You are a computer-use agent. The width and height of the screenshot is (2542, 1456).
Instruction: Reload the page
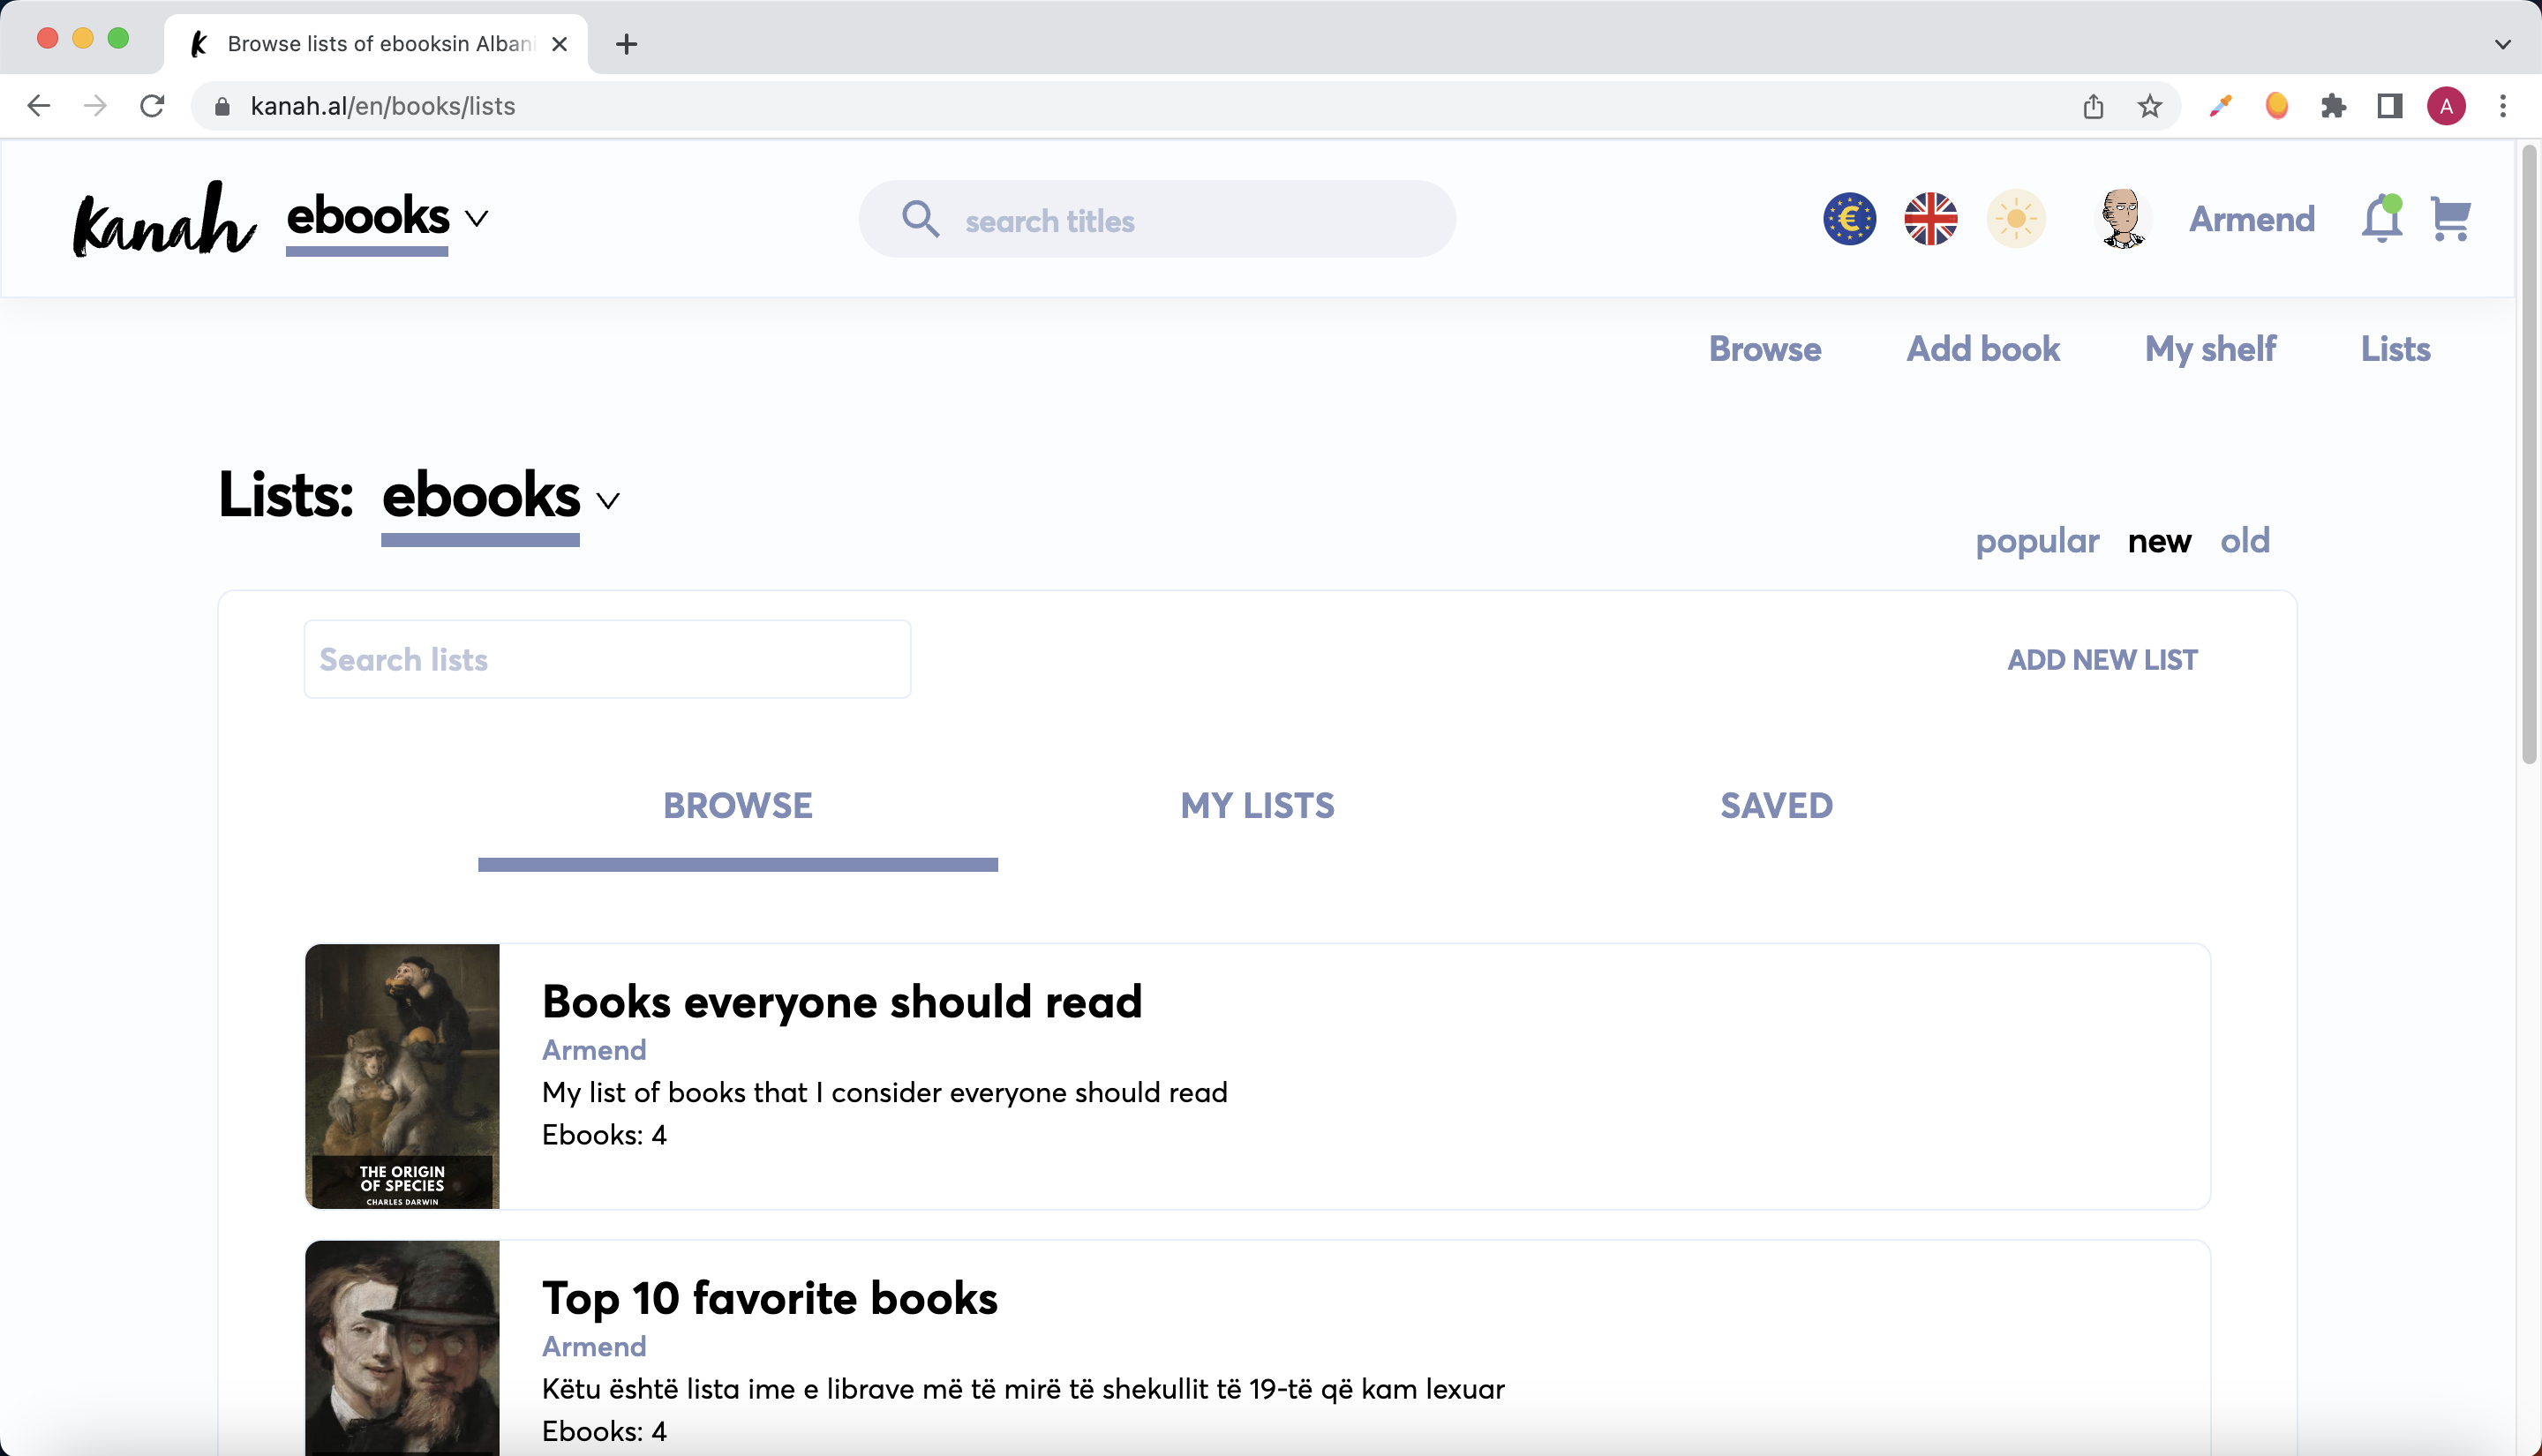[x=152, y=106]
